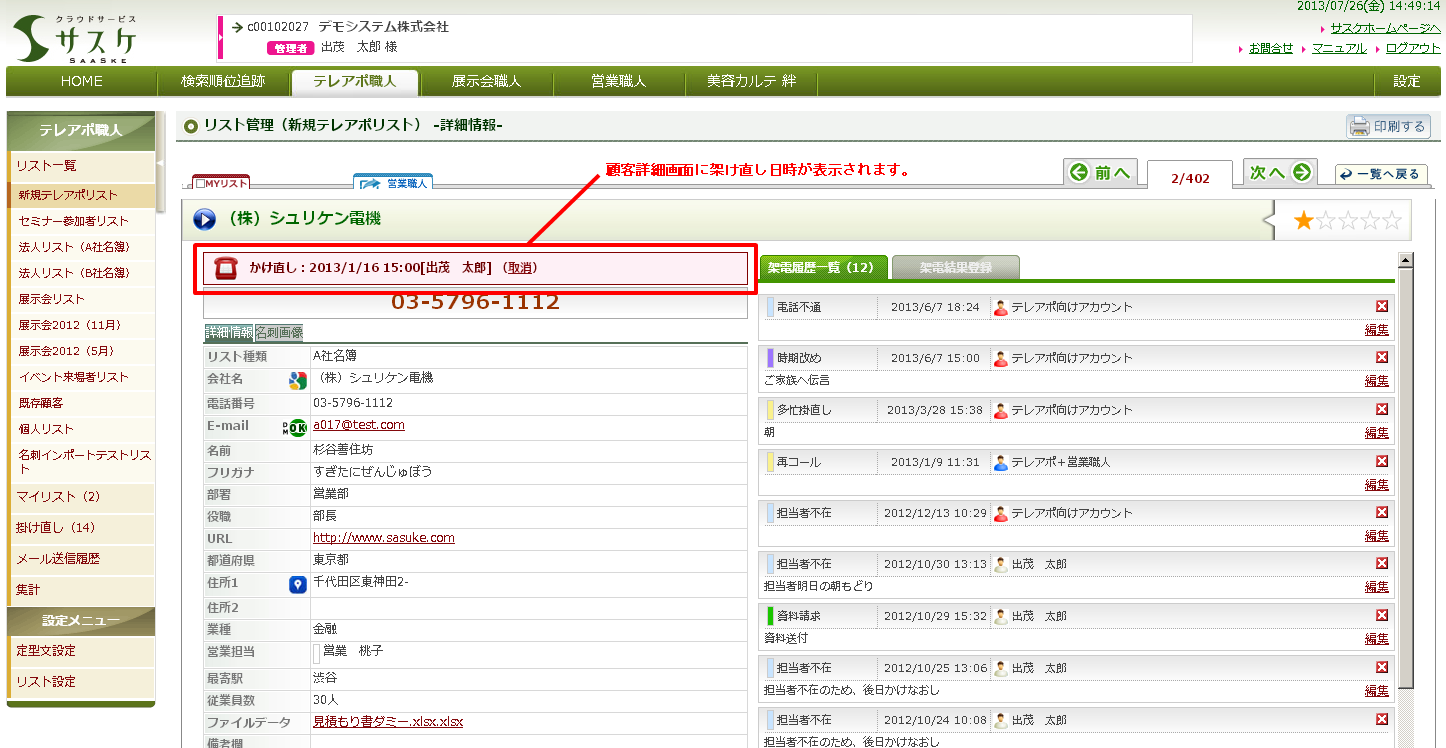Viewport: 1446px width, 748px height.
Task: Switch to the 架電結果登録 tab
Action: 955,268
